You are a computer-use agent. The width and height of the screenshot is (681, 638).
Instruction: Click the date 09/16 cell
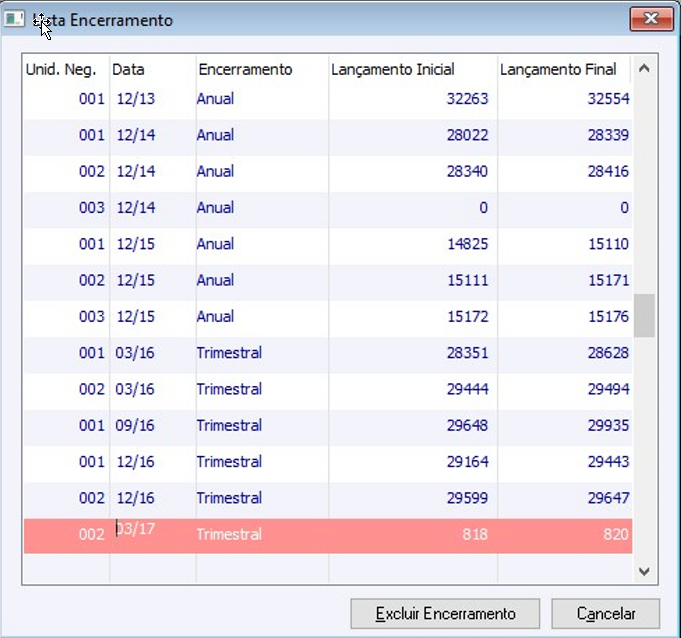tap(135, 425)
